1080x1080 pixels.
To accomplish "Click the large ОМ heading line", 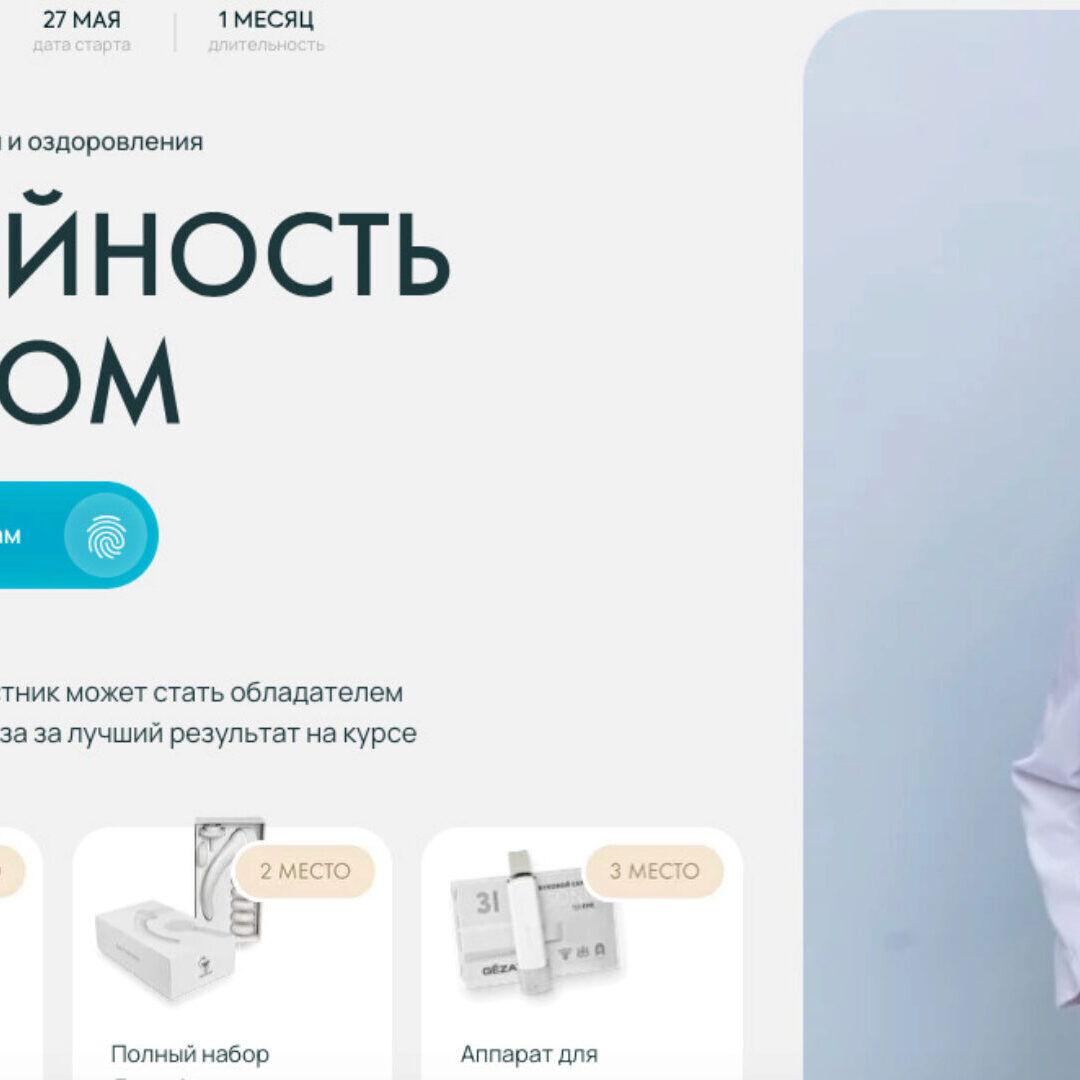I will coord(90,381).
